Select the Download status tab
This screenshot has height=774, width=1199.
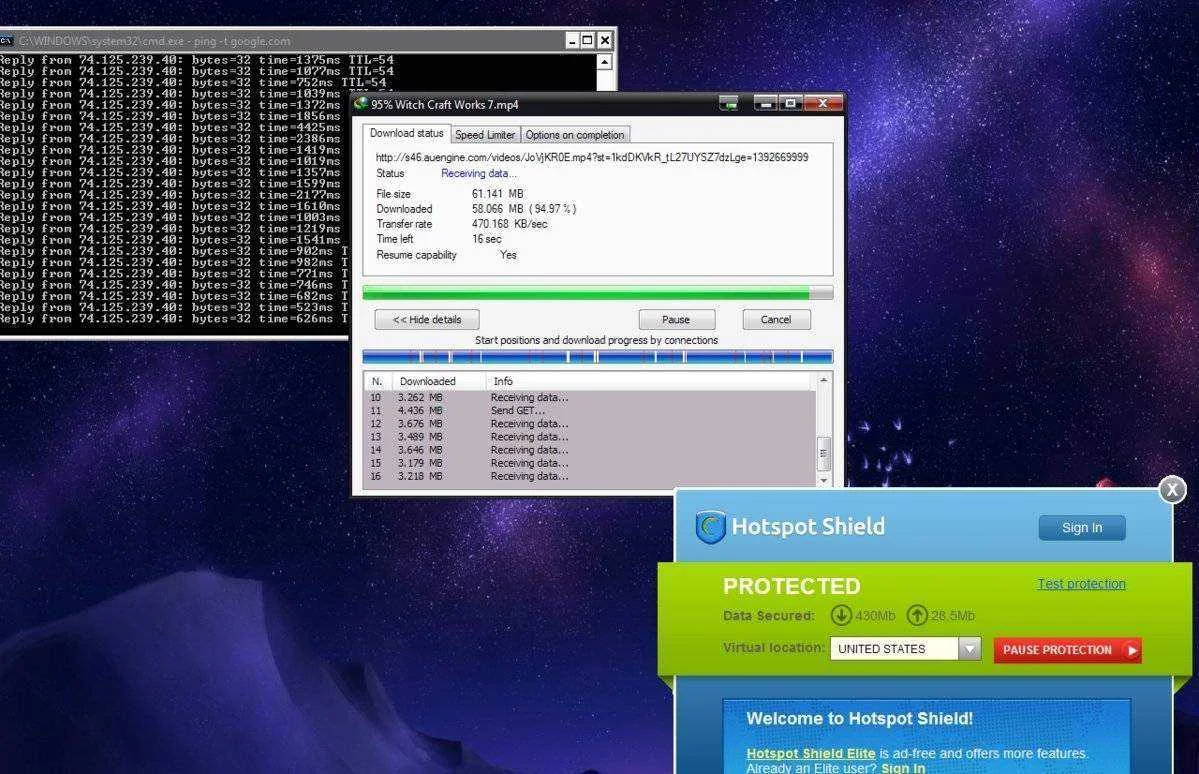point(406,133)
